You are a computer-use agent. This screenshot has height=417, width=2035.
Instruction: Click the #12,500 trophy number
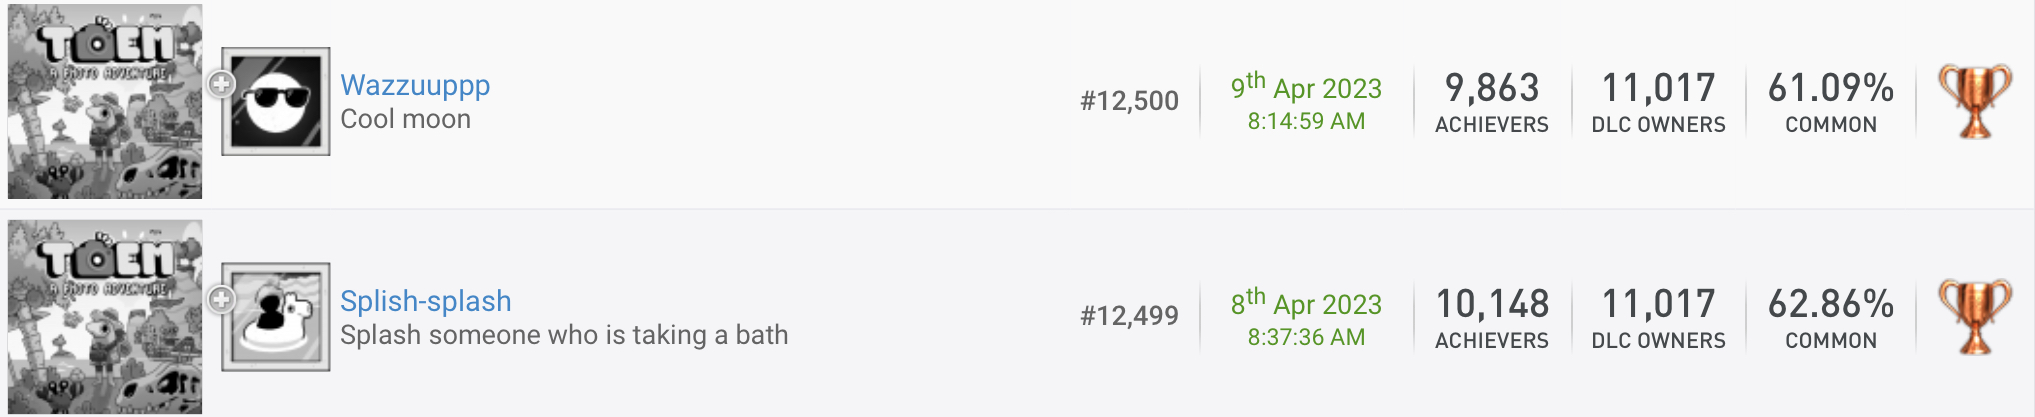[1129, 101]
